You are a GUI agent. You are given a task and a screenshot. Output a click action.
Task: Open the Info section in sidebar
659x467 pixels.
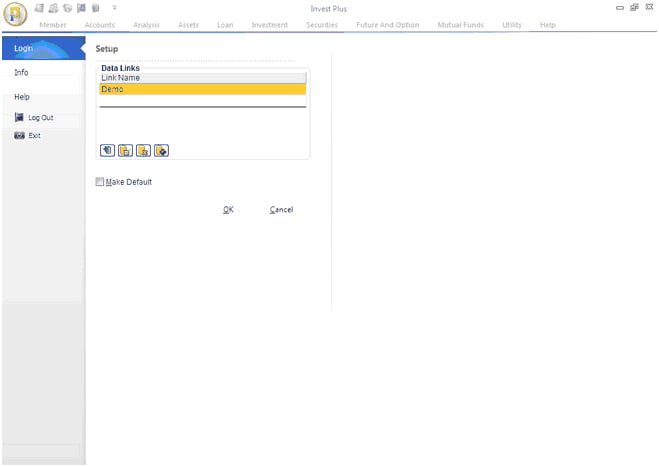(22, 73)
